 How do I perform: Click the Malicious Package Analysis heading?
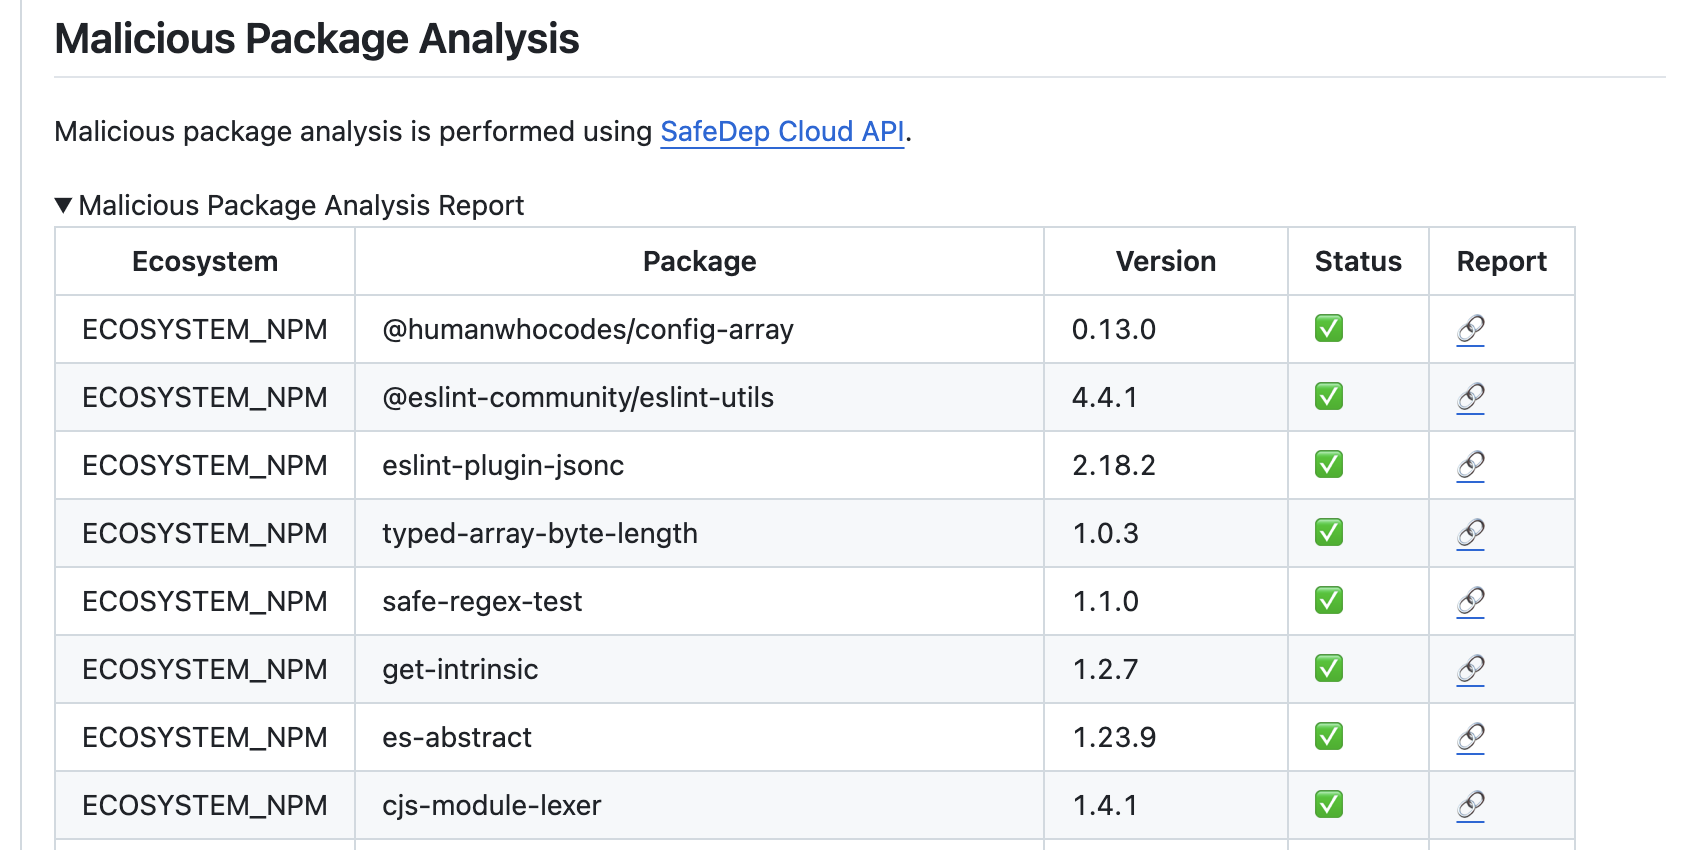click(x=317, y=40)
